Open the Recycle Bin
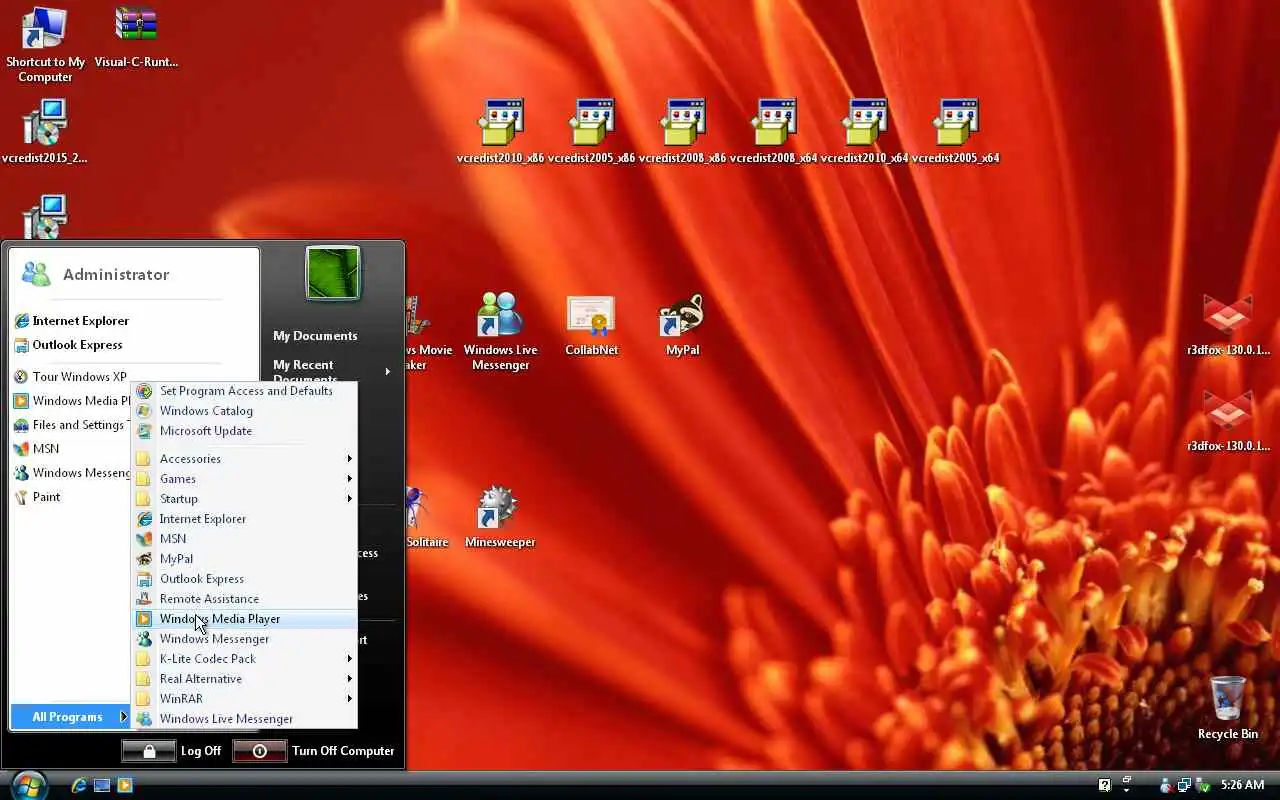Image resolution: width=1280 pixels, height=800 pixels. tap(1227, 708)
